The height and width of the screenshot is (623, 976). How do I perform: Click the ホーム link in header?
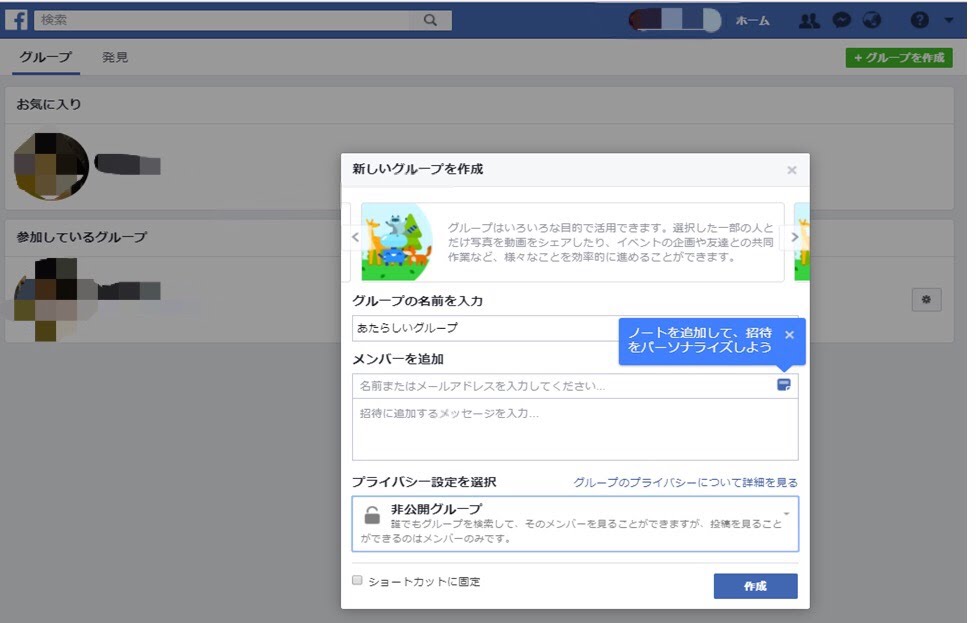[x=753, y=21]
